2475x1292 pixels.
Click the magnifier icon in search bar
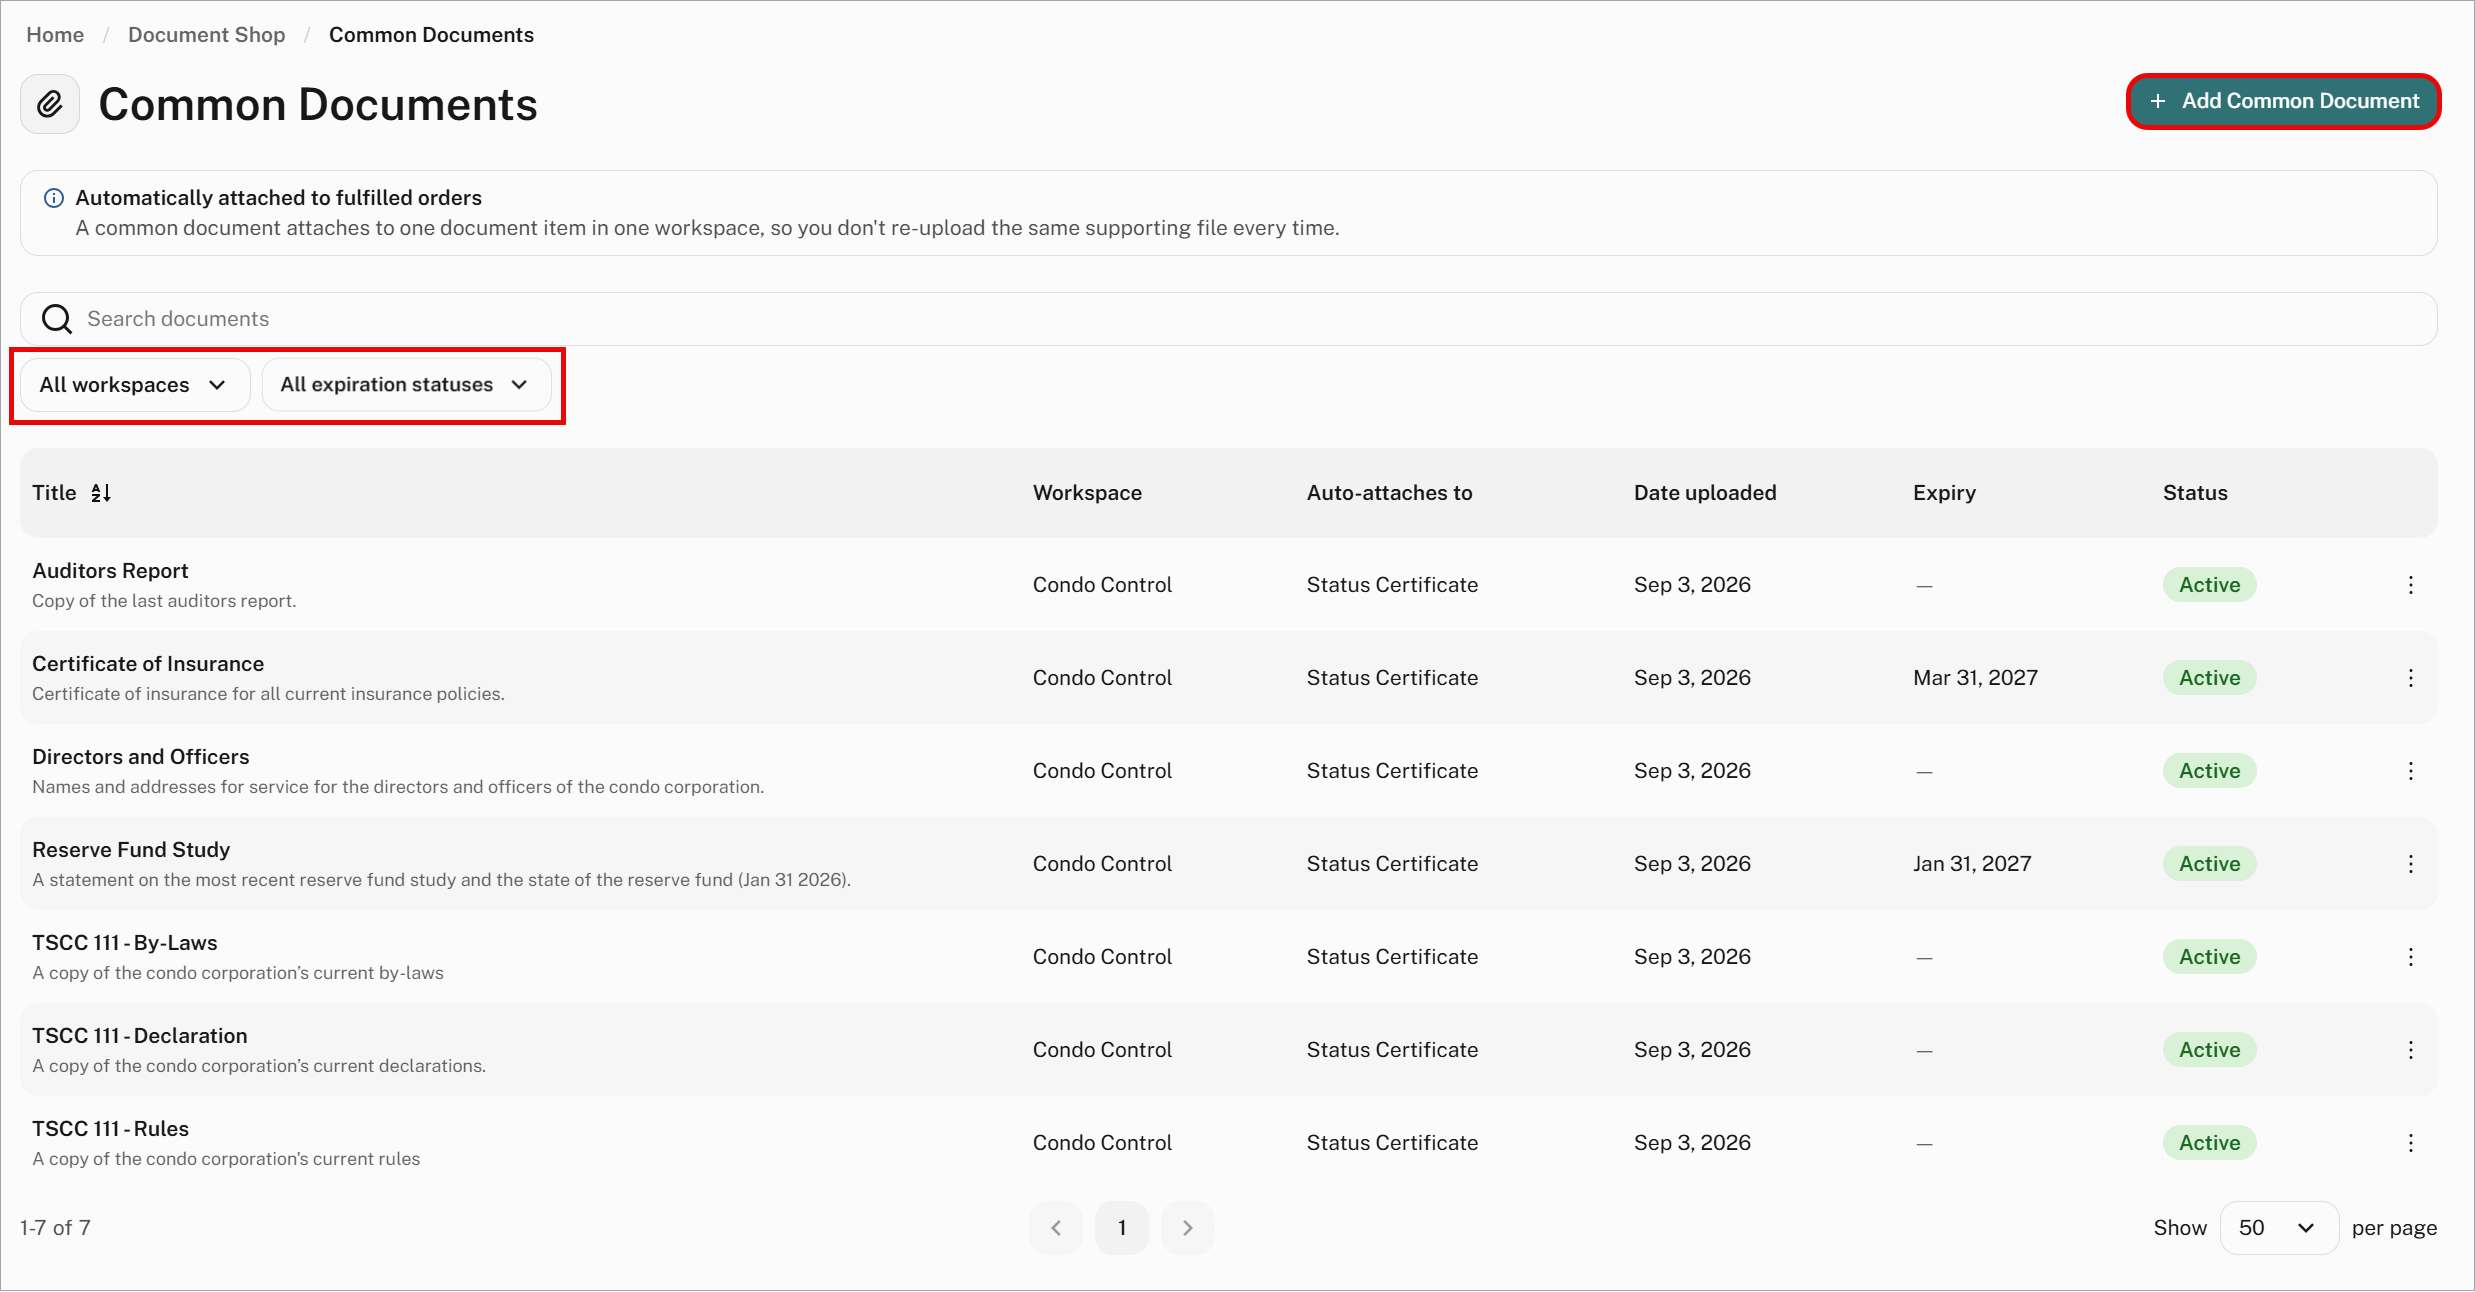pyautogui.click(x=57, y=319)
